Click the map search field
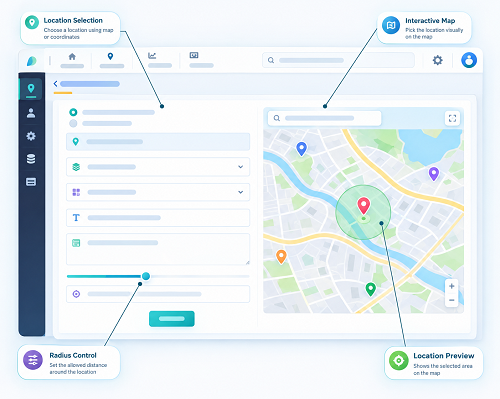 point(324,118)
